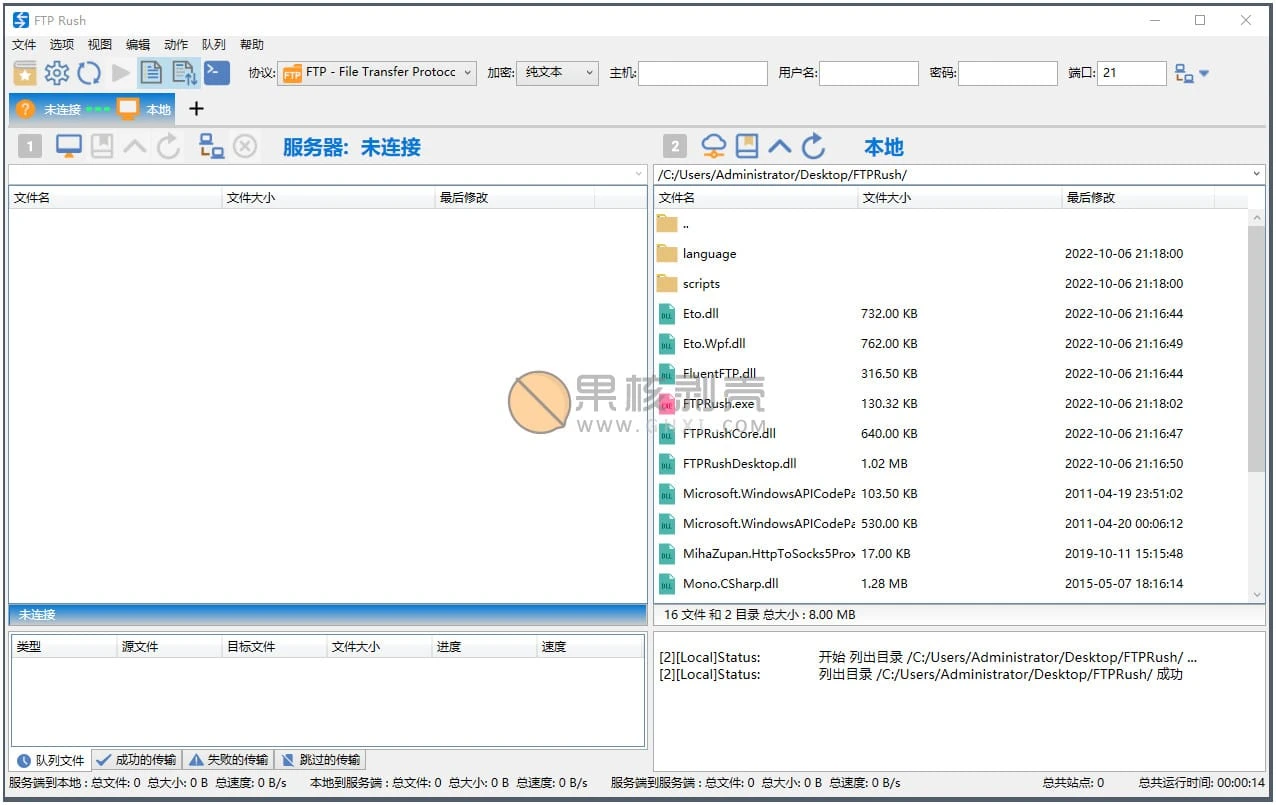Screen dimensions: 1276x805
Task: Go up one directory in local pane
Action: 780,147
